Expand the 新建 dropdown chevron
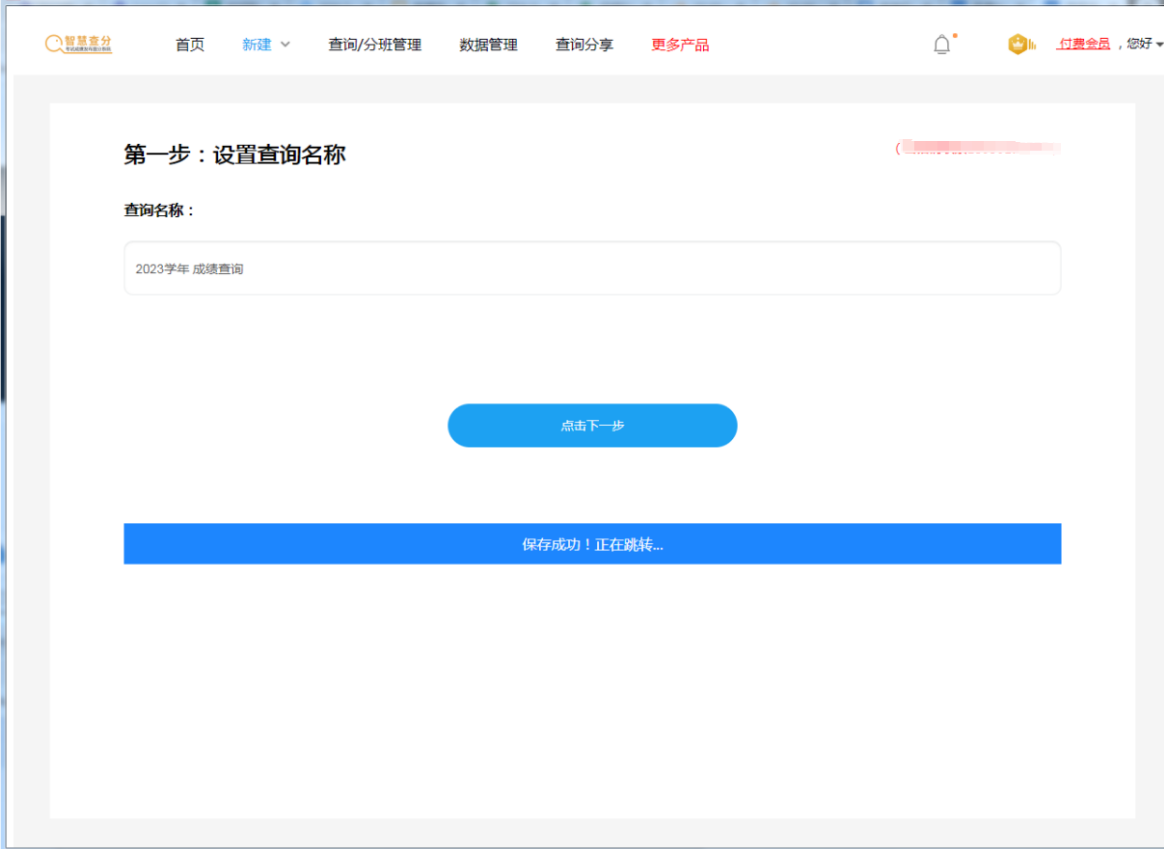 coord(285,45)
